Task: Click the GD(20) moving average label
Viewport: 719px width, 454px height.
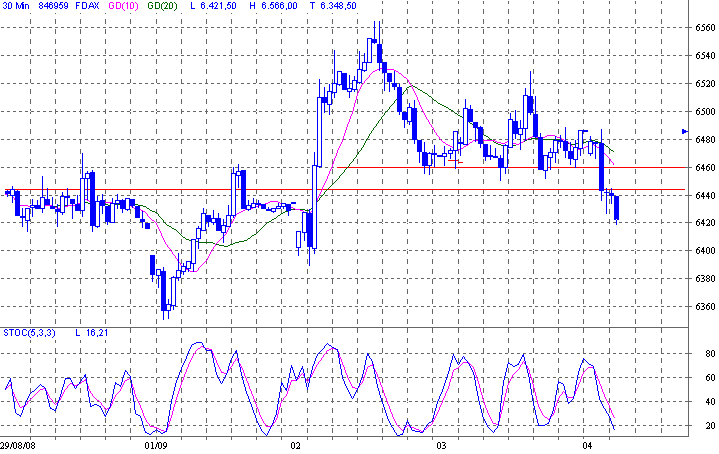Action: coord(162,6)
